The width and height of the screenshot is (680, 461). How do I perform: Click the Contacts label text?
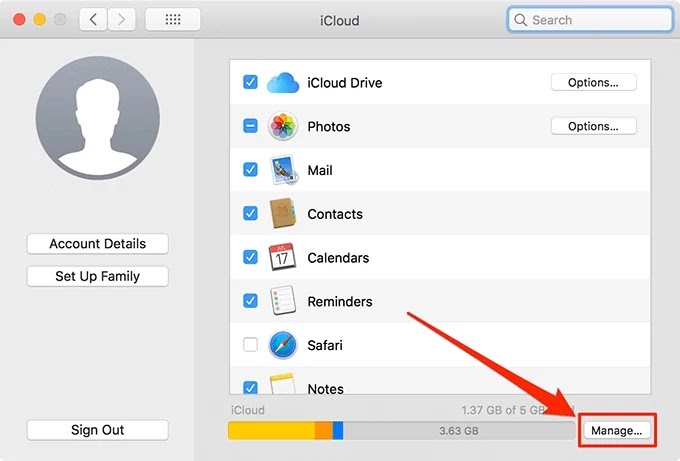tap(335, 214)
